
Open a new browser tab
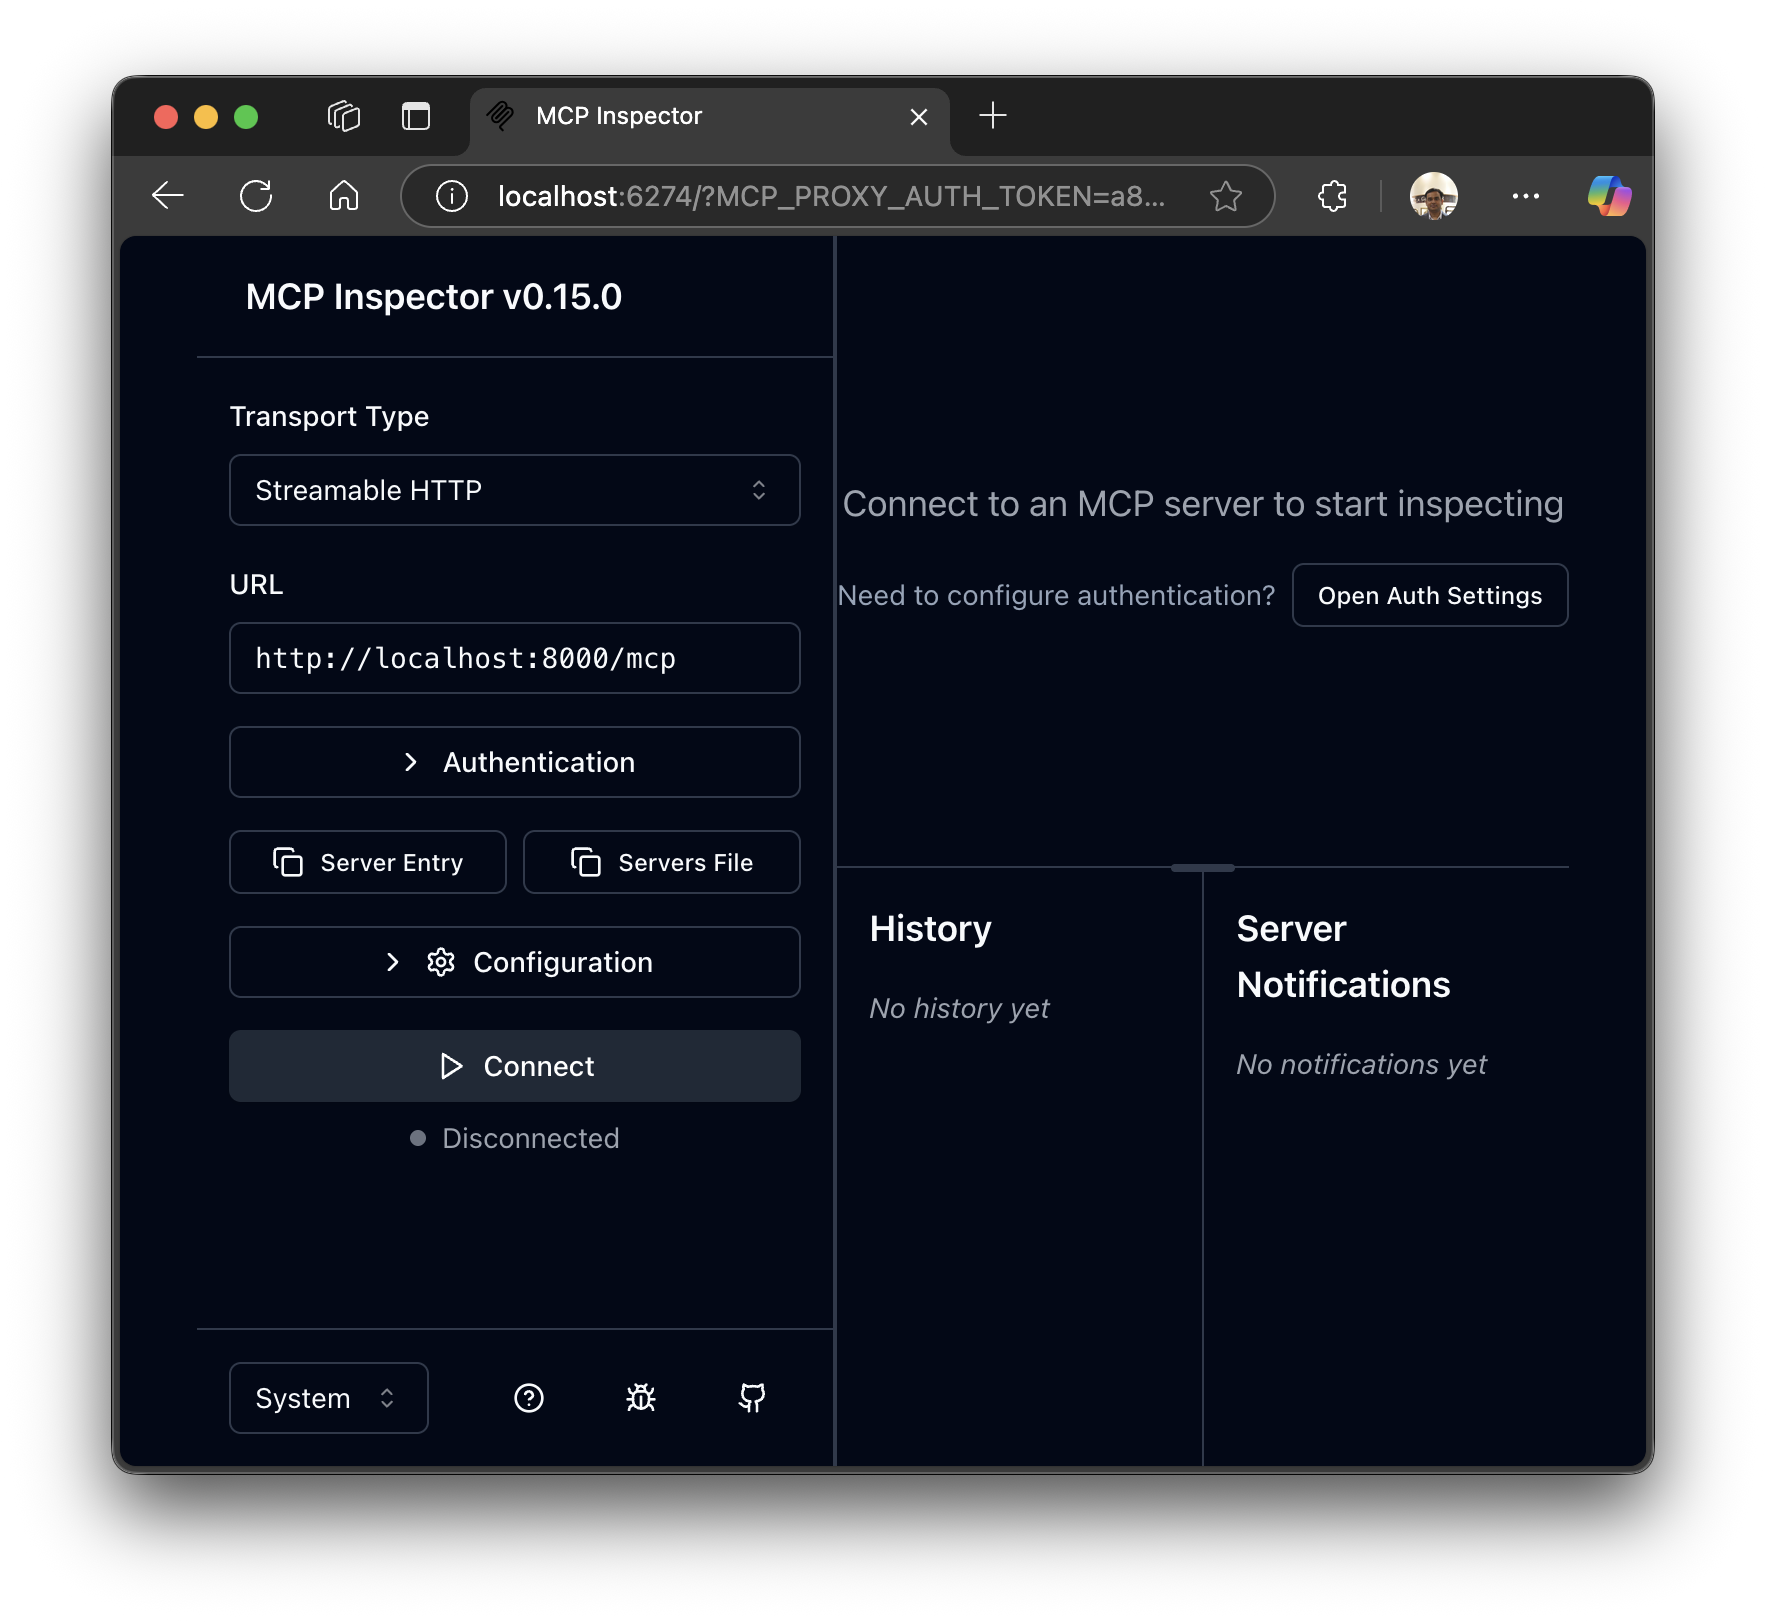click(992, 116)
